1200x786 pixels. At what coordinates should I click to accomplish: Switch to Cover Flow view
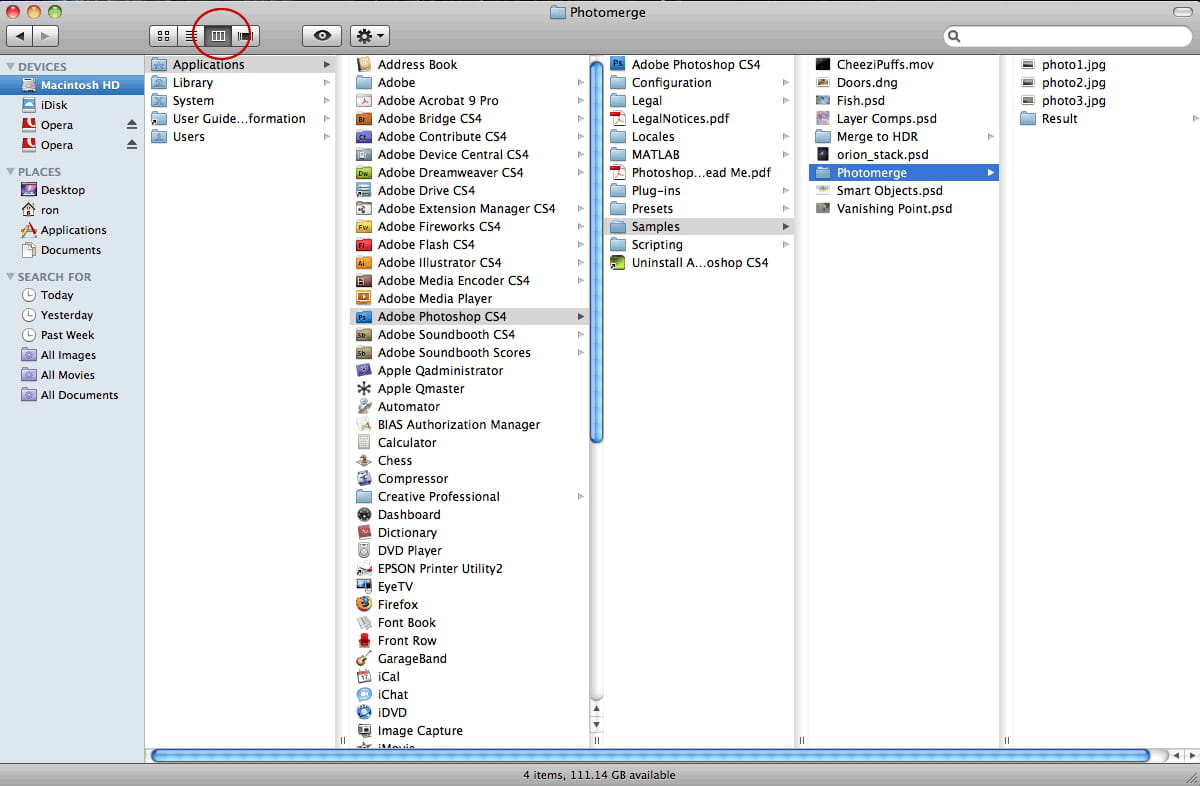point(245,36)
